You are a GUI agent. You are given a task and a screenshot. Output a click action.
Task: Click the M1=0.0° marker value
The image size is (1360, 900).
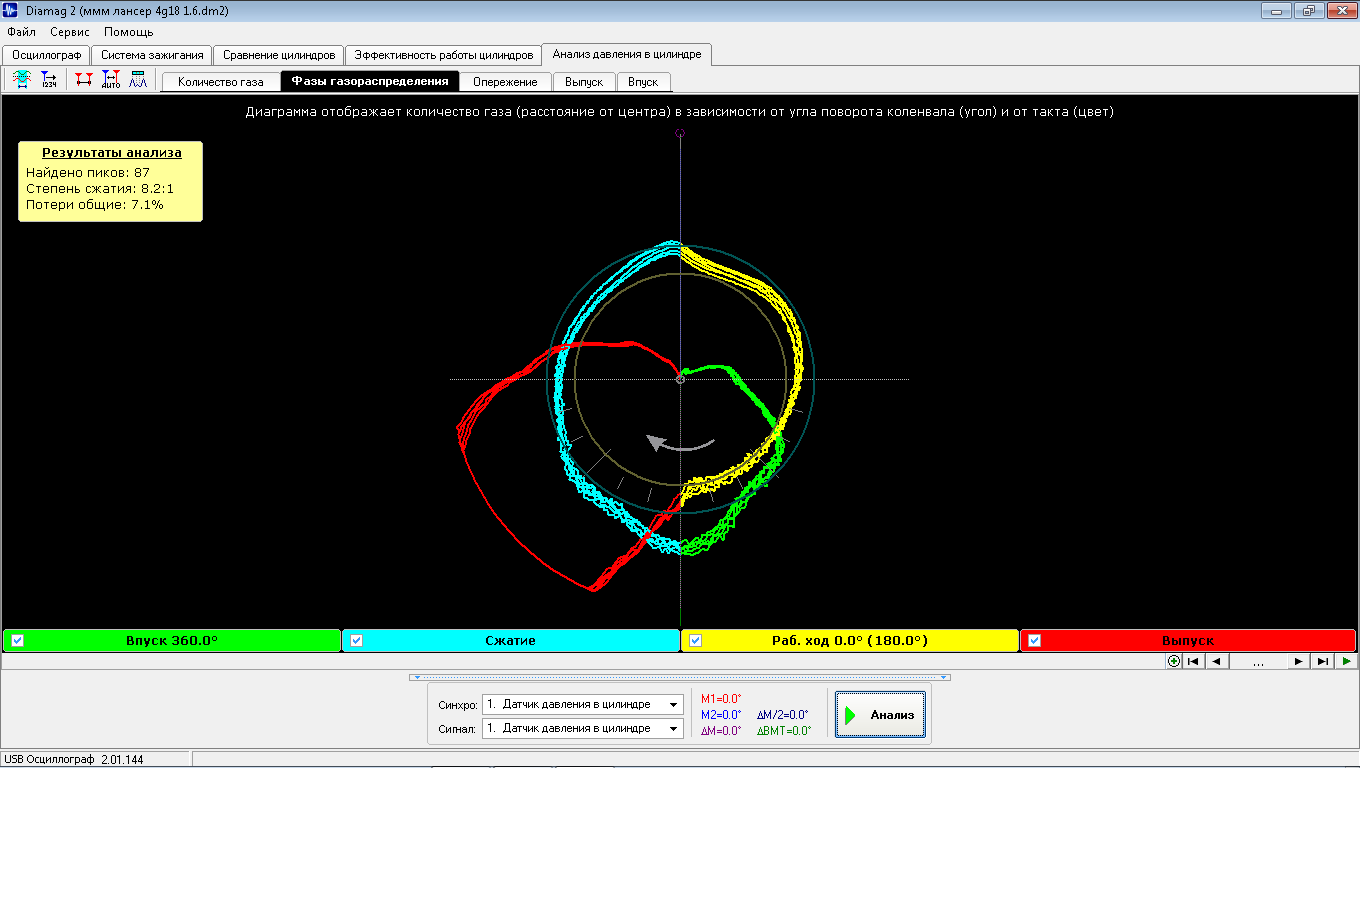[x=721, y=699]
